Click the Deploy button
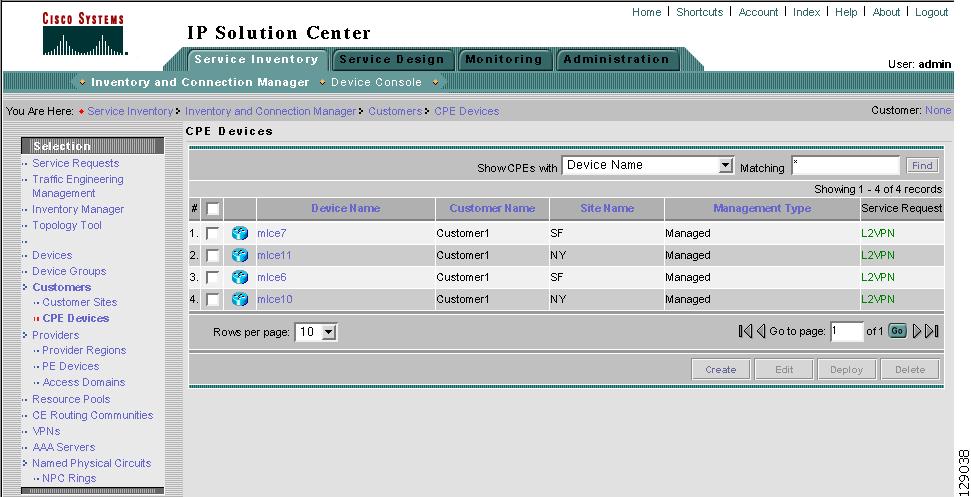Viewport: 971px width, 497px height. 847,370
